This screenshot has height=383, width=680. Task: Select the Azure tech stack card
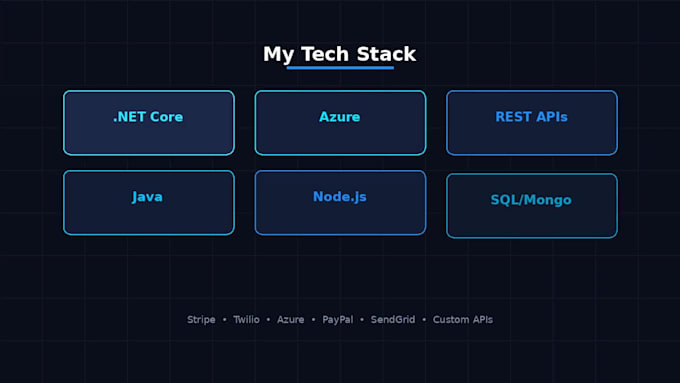tap(340, 123)
